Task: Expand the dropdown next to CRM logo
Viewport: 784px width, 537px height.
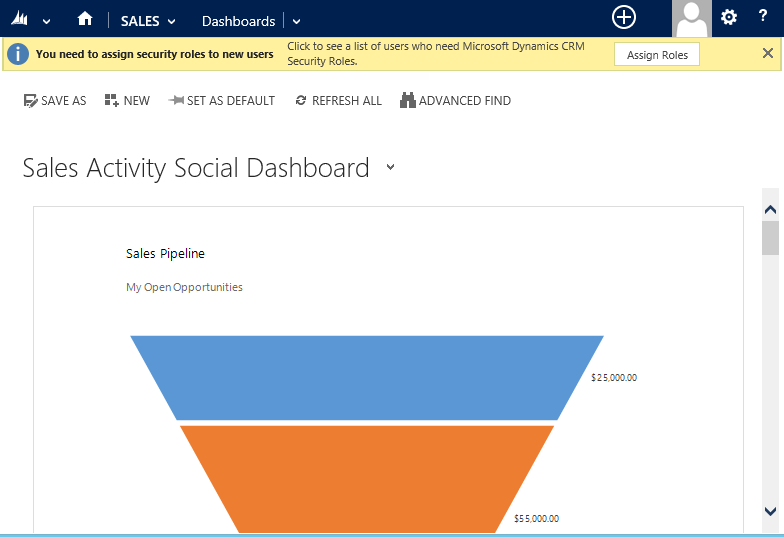Action: [46, 21]
